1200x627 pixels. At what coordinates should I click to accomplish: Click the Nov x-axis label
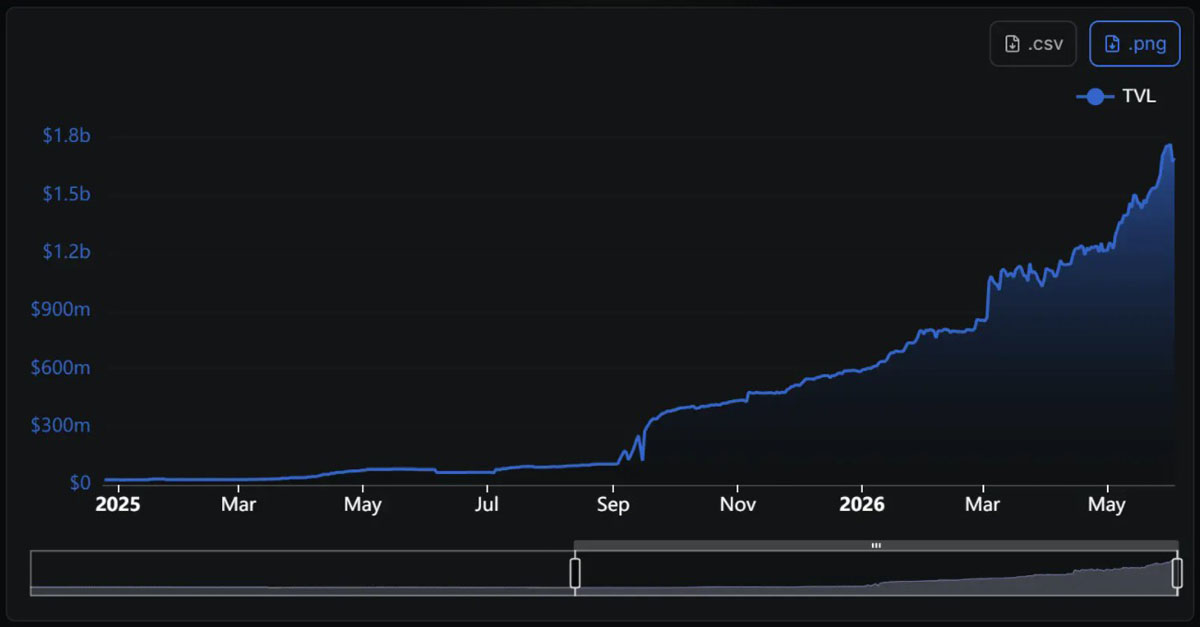pyautogui.click(x=737, y=505)
